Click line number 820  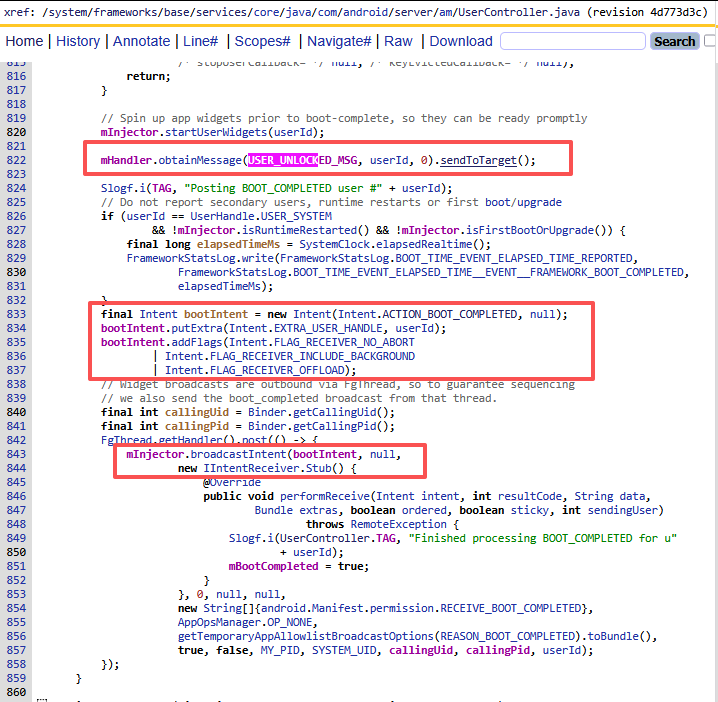(x=16, y=132)
